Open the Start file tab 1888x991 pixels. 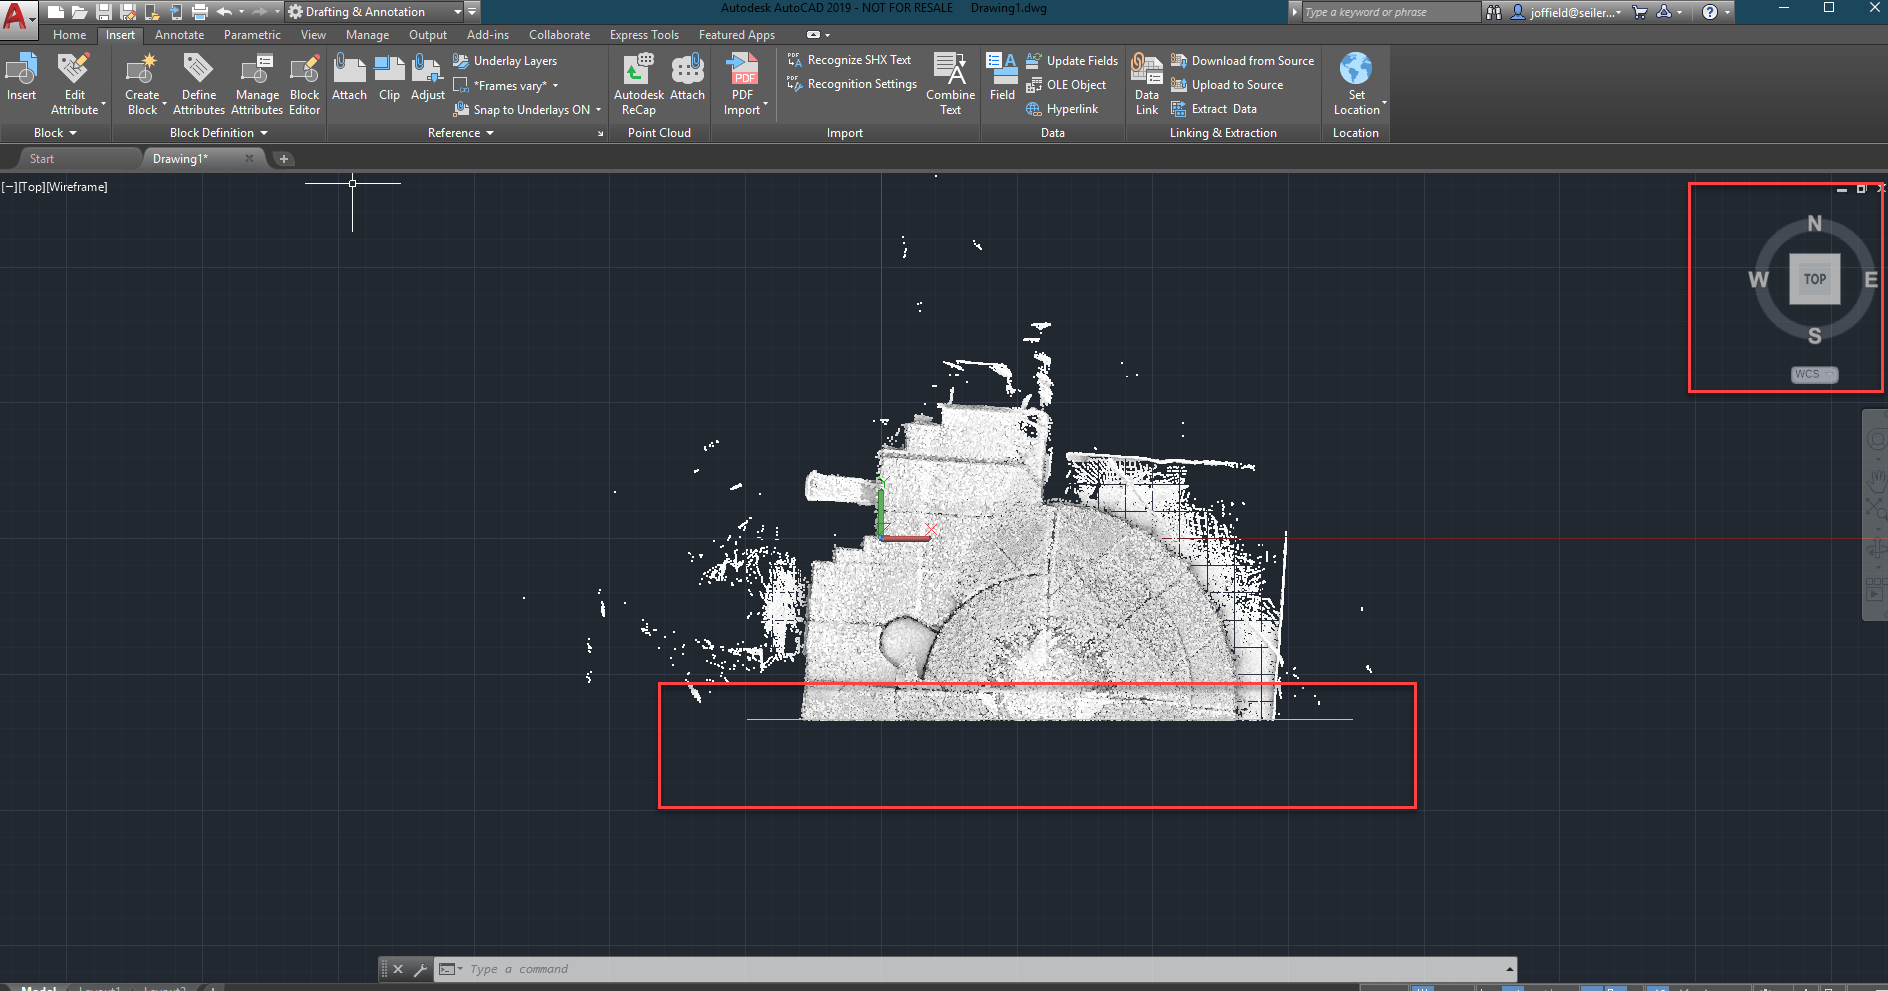[x=42, y=159]
